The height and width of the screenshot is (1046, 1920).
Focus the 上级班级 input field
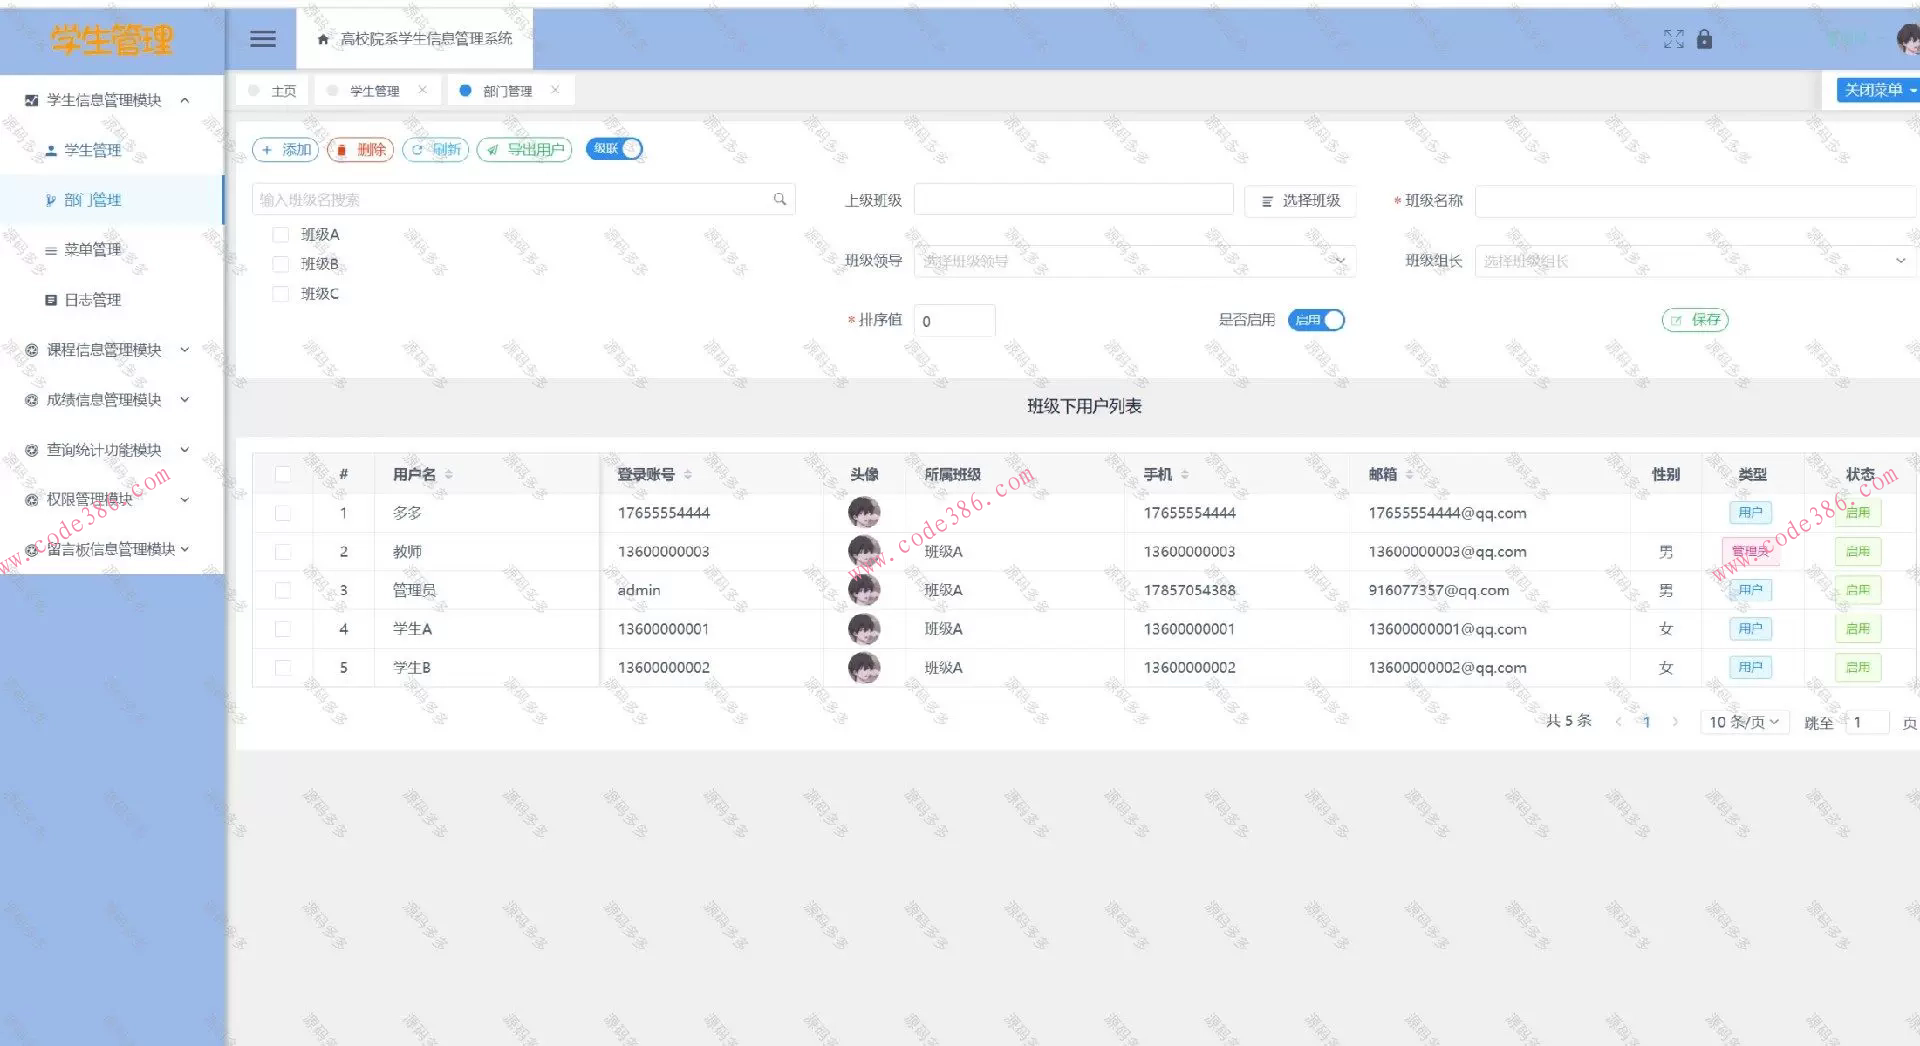tap(1074, 200)
